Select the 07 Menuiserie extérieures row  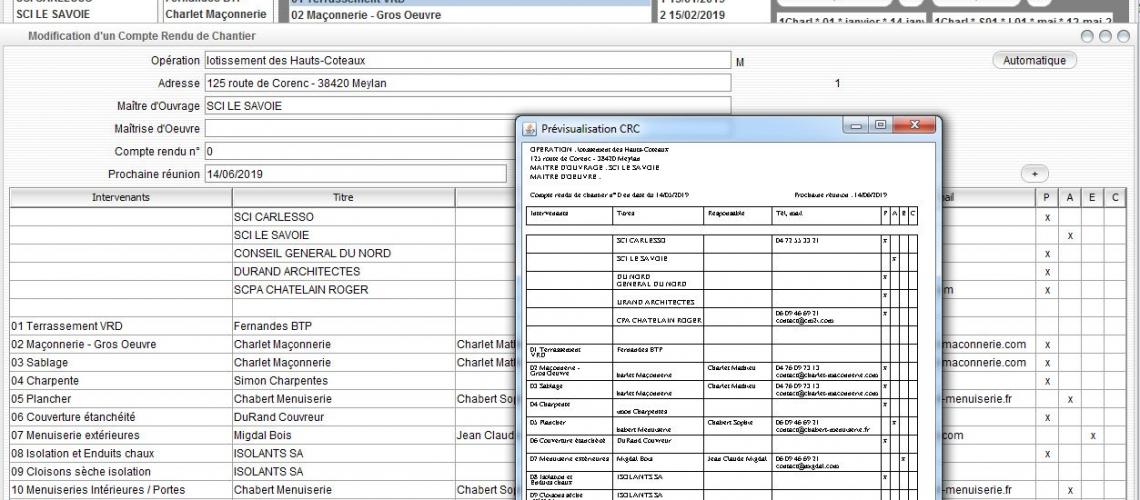[121, 435]
